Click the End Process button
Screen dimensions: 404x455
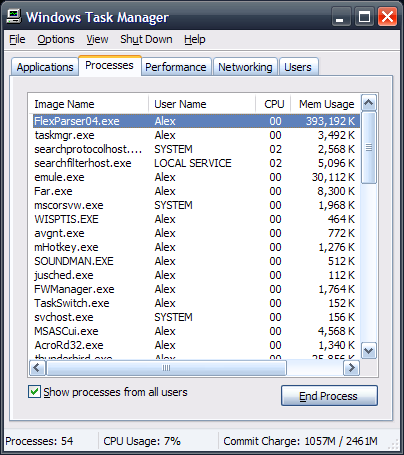point(329,396)
